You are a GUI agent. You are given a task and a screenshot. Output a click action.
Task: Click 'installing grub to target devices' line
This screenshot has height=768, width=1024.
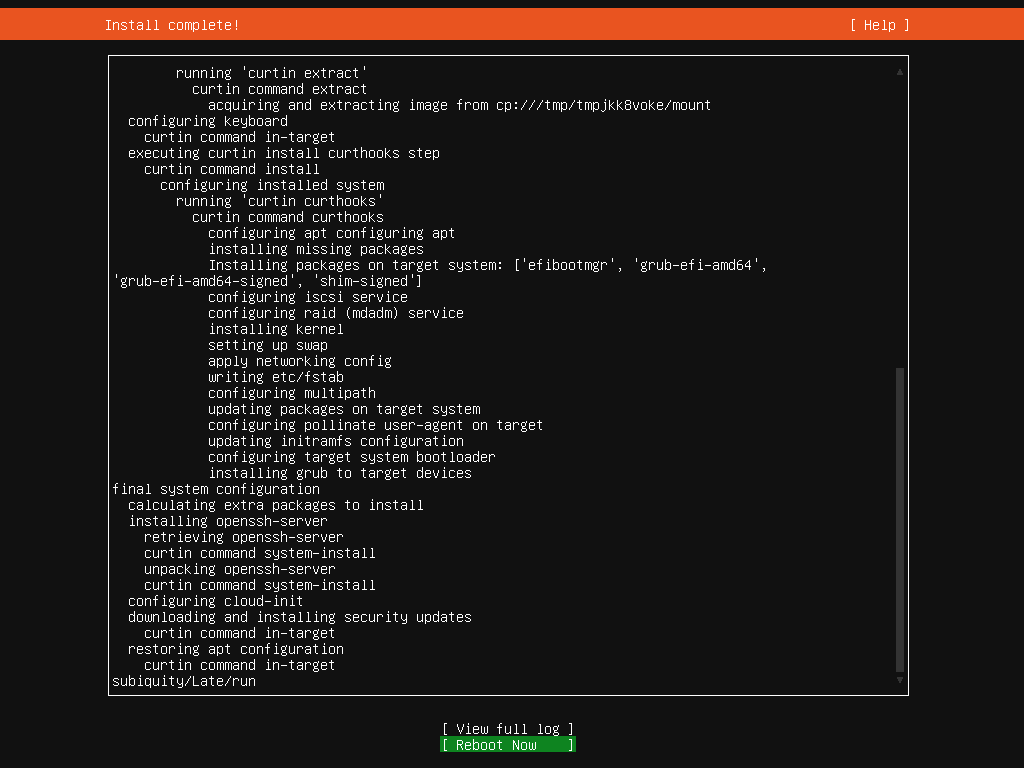coord(340,473)
